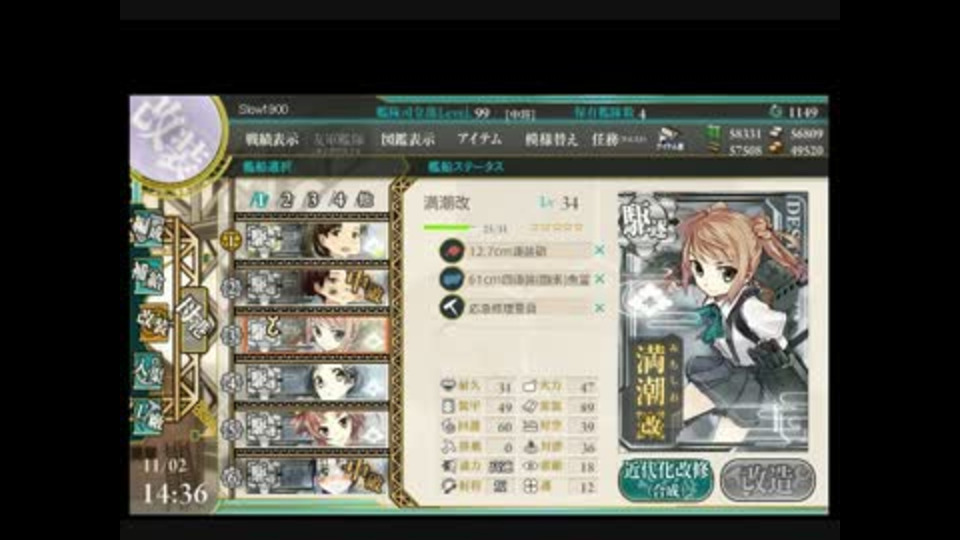Switch to fleet tab 3
Image resolution: width=960 pixels, height=540 pixels.
pos(313,200)
